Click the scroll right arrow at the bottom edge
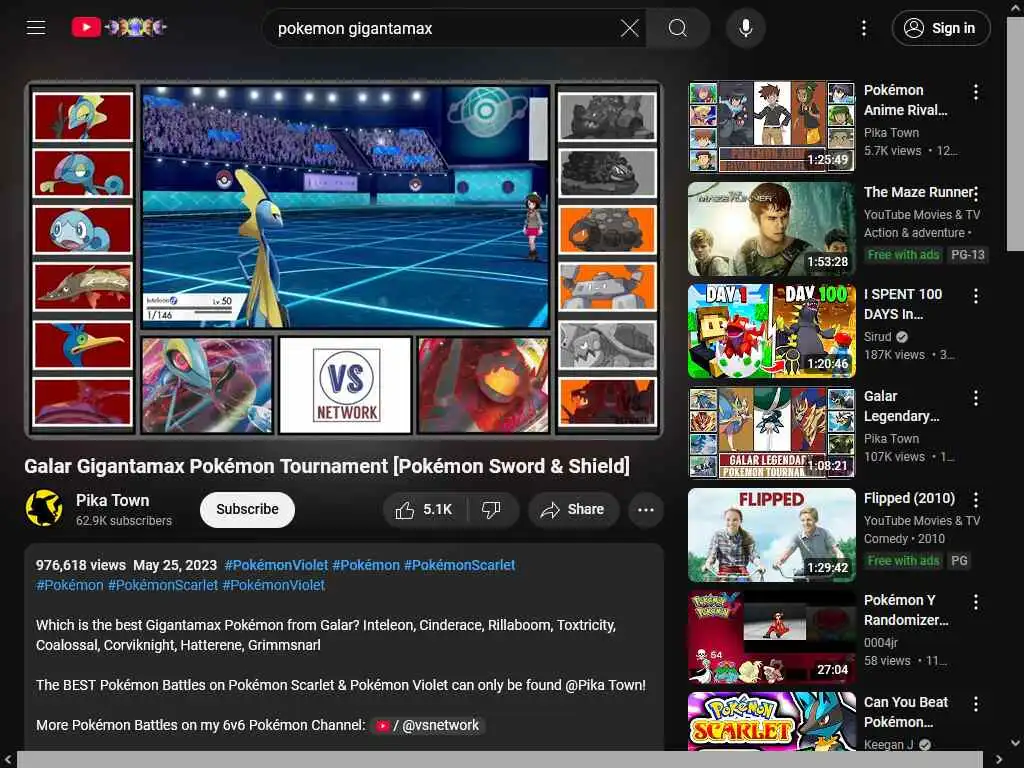 (999, 760)
